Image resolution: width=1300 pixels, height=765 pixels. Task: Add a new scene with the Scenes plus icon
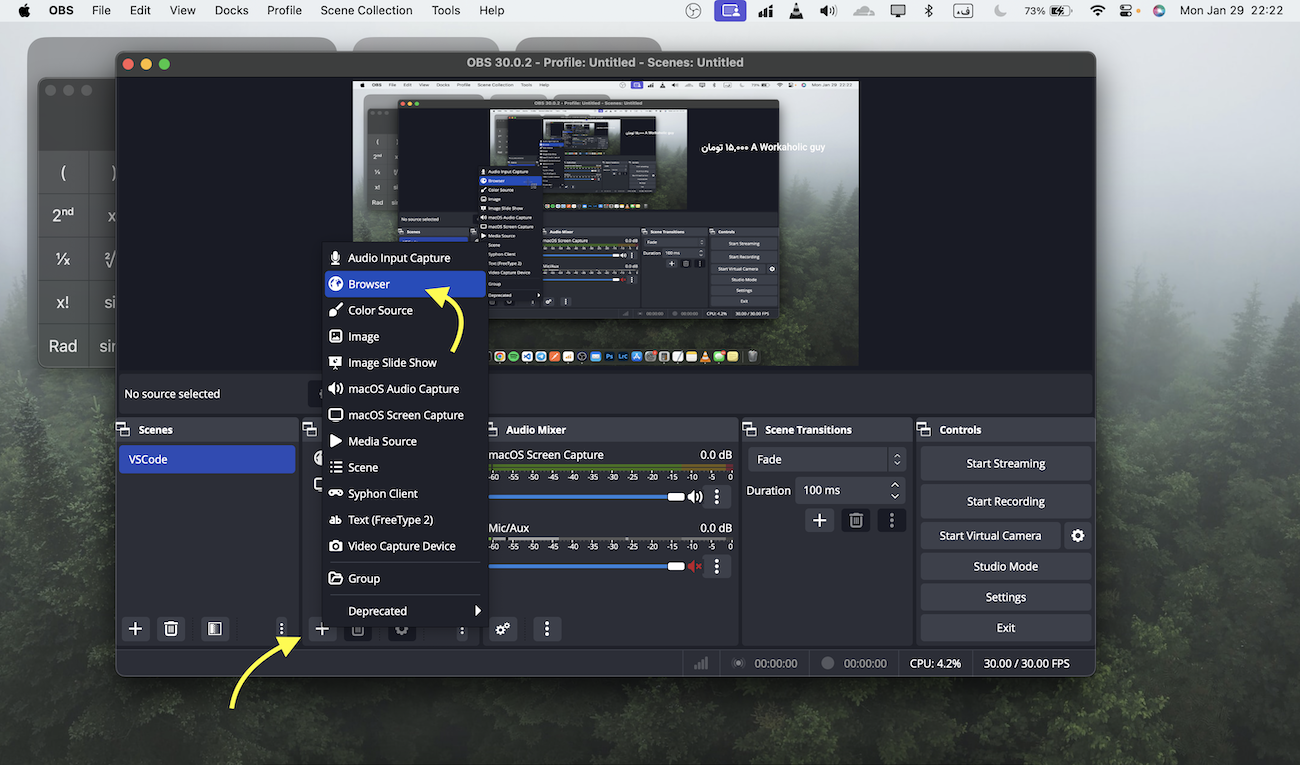[136, 629]
